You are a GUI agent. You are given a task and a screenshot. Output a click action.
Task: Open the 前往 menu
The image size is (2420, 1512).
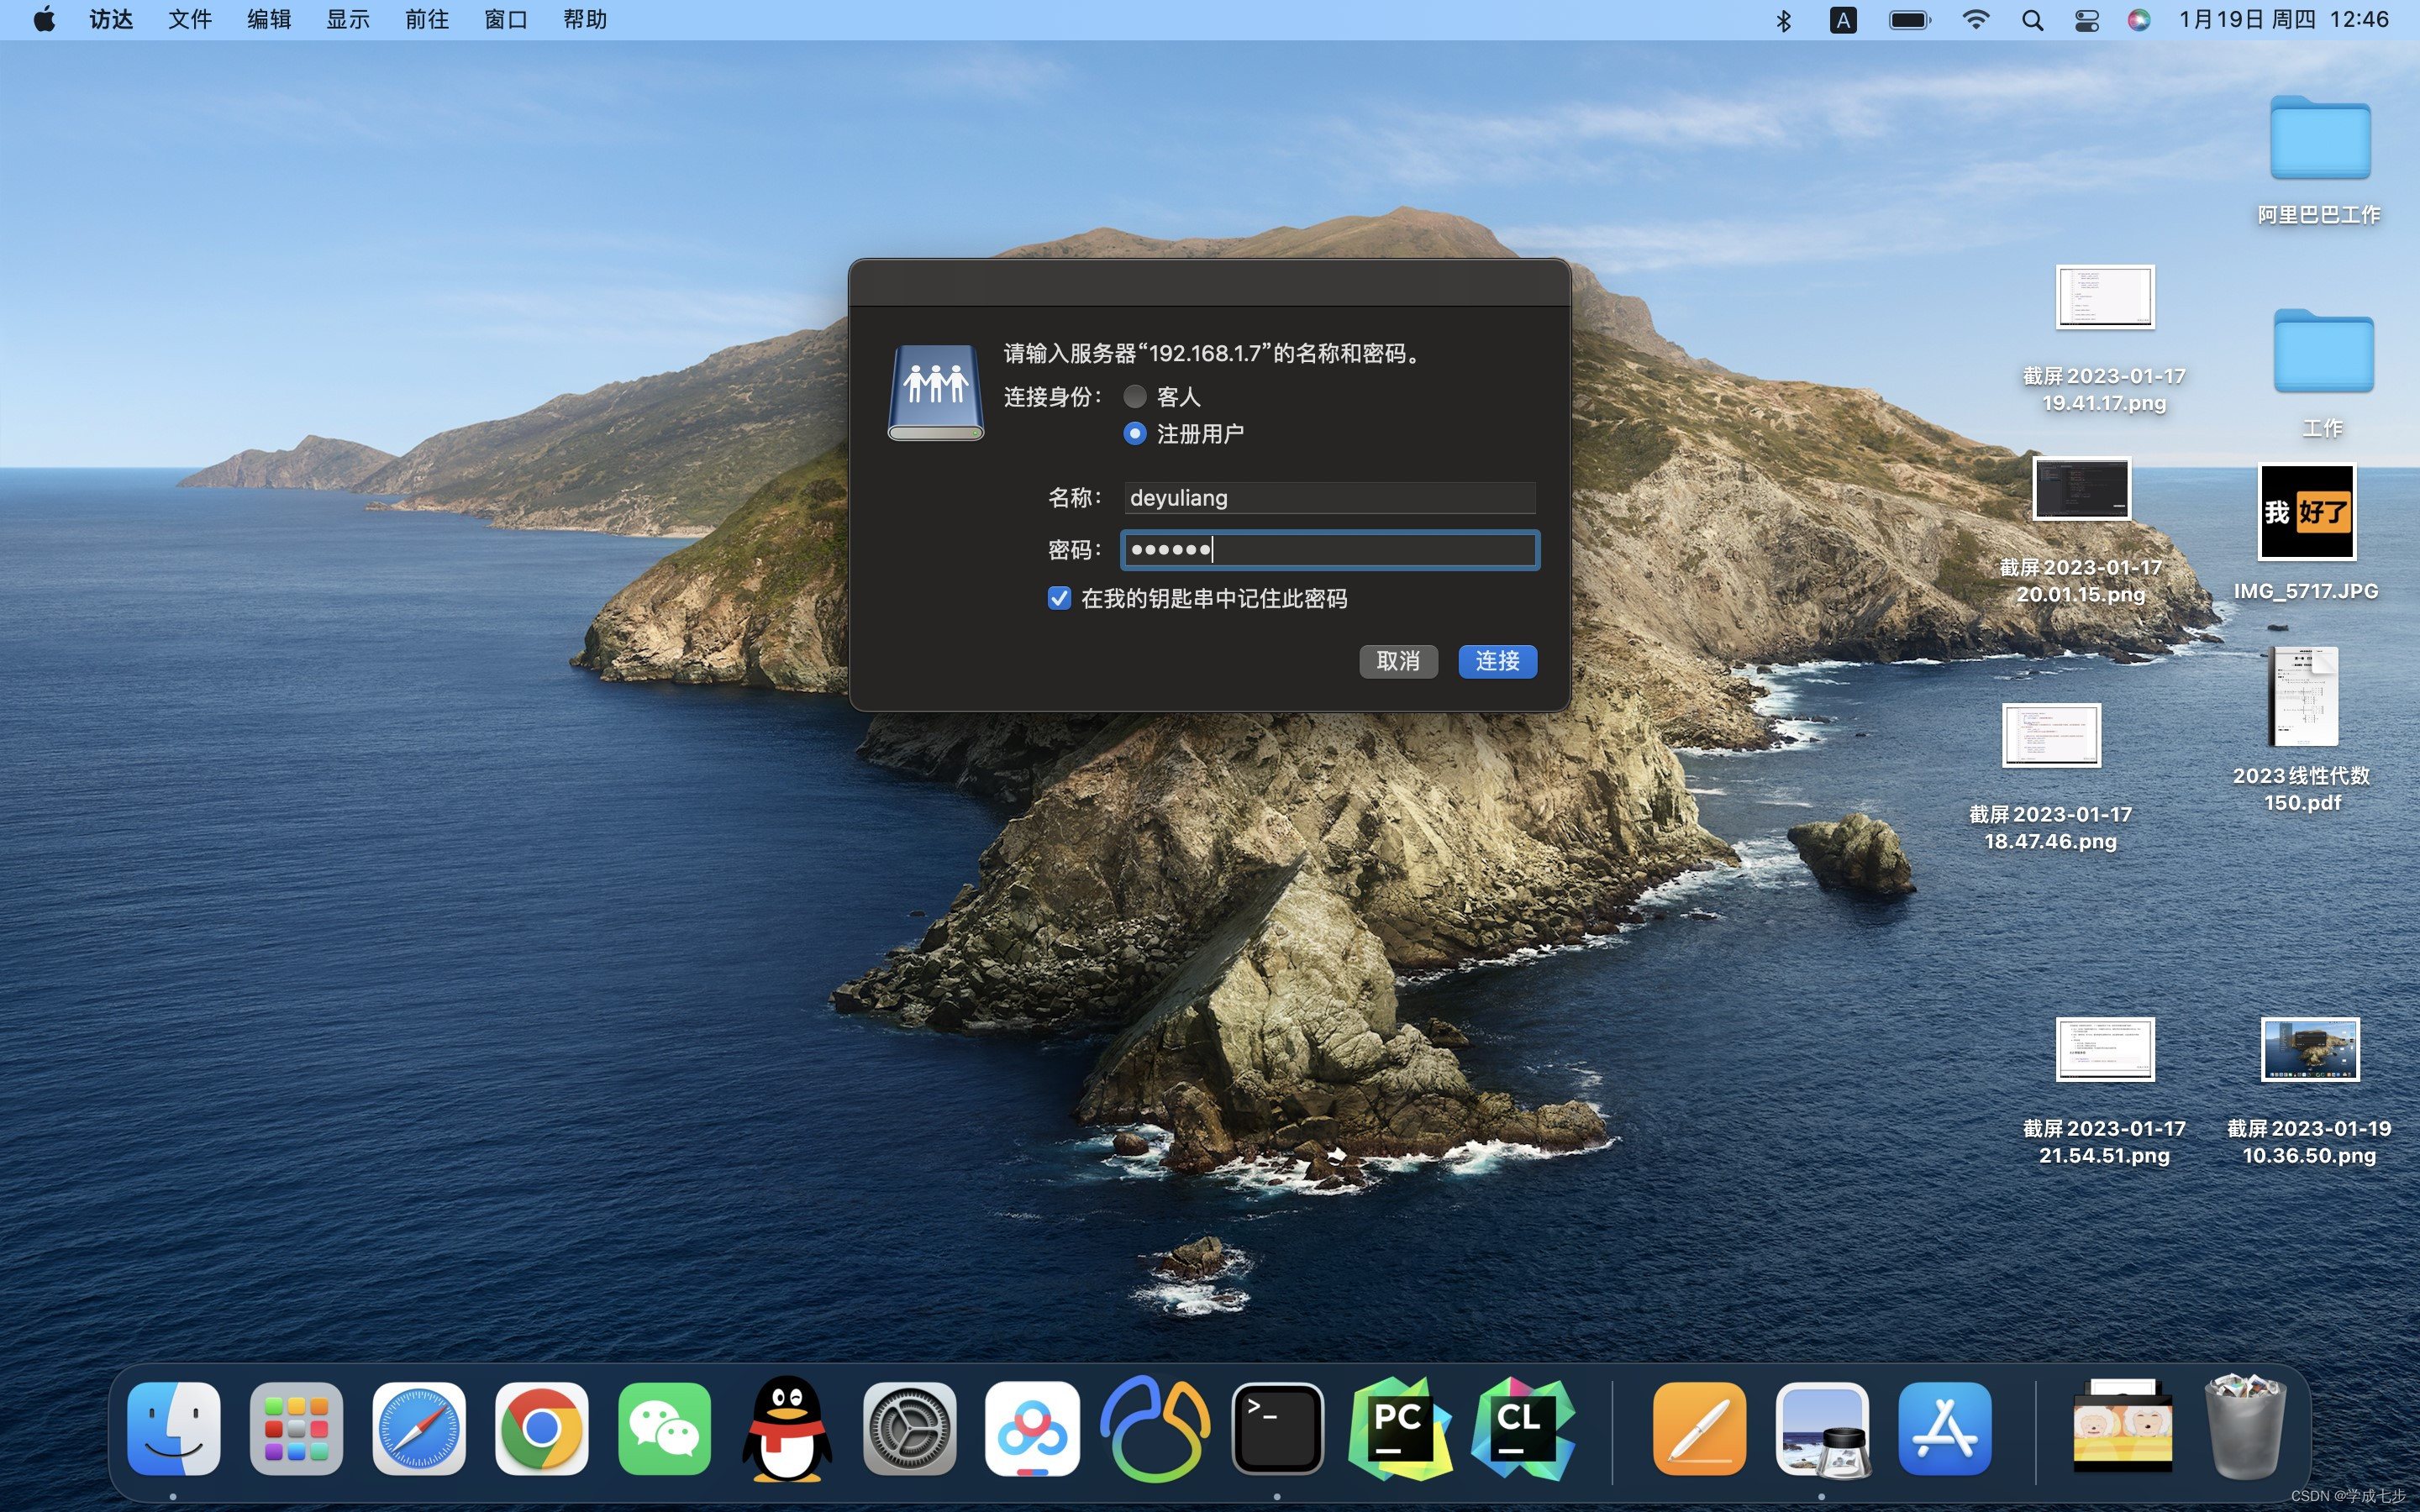point(427,20)
